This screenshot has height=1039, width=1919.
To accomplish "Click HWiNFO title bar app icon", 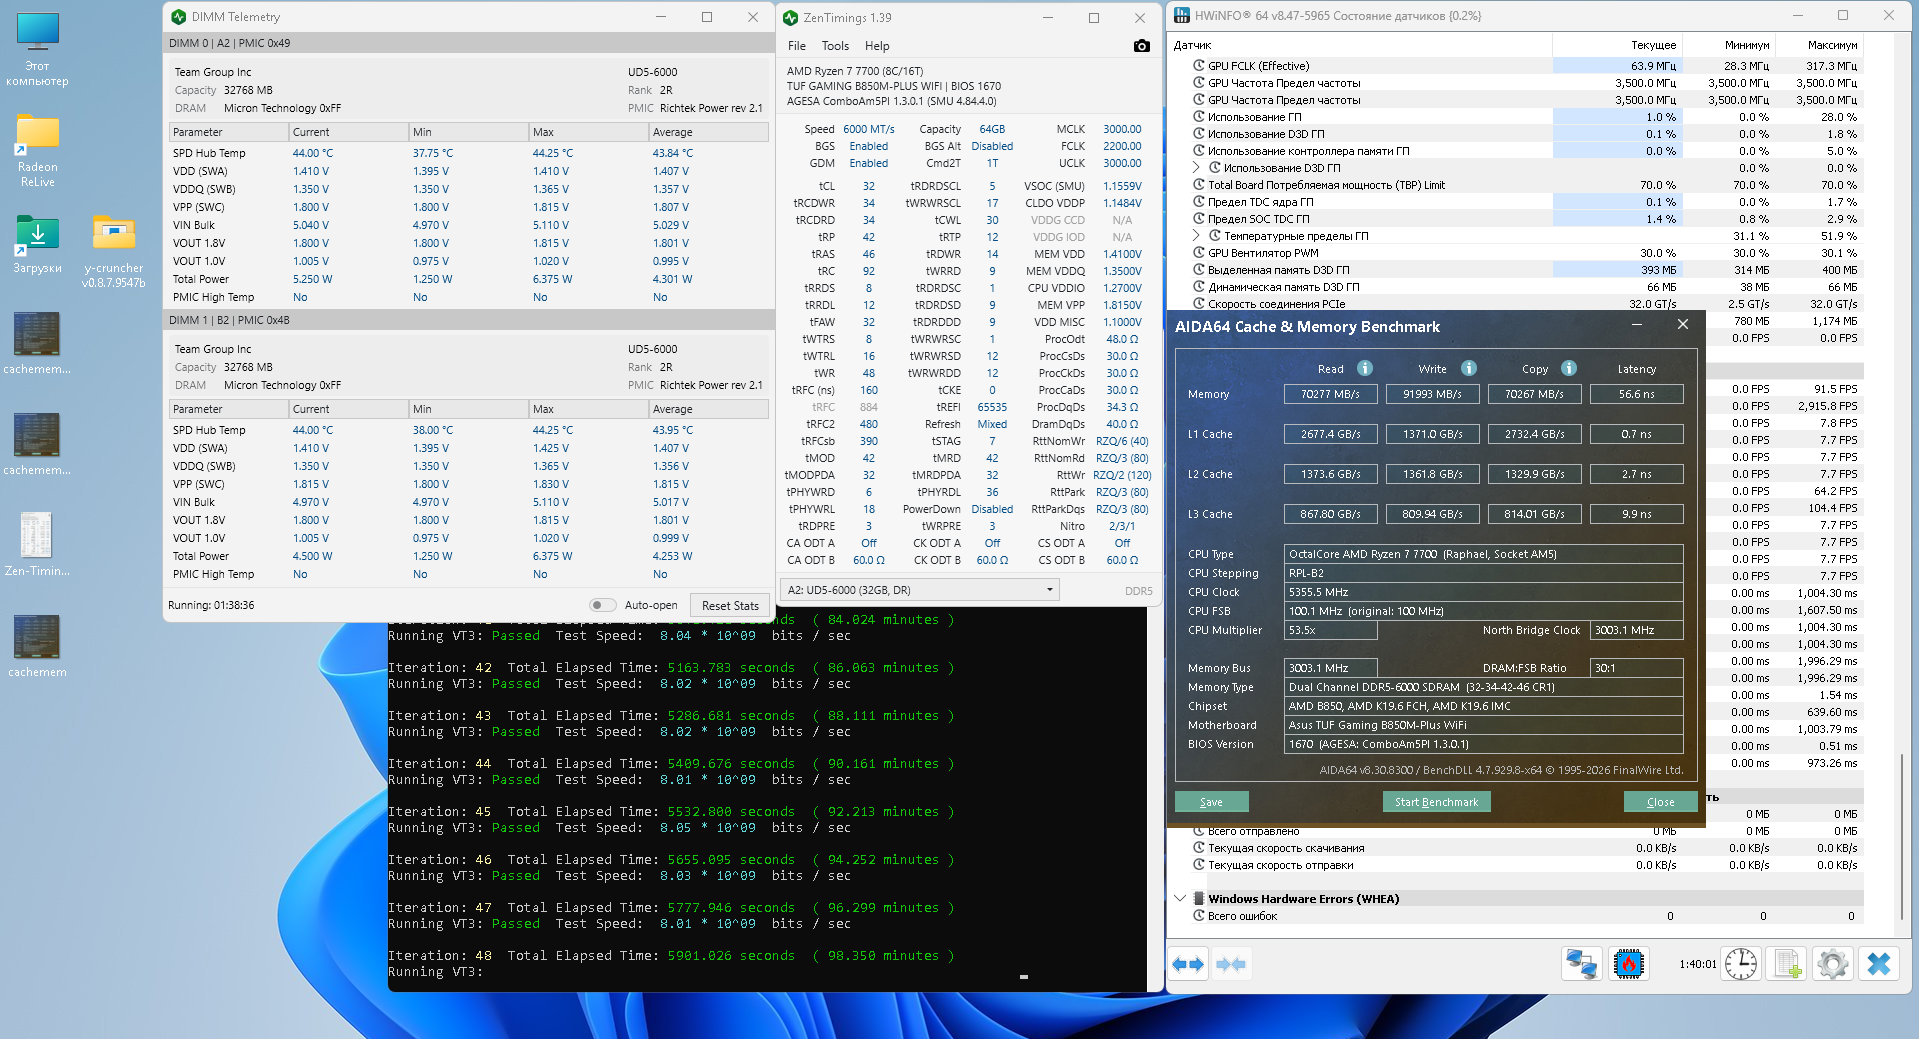I will point(1182,15).
